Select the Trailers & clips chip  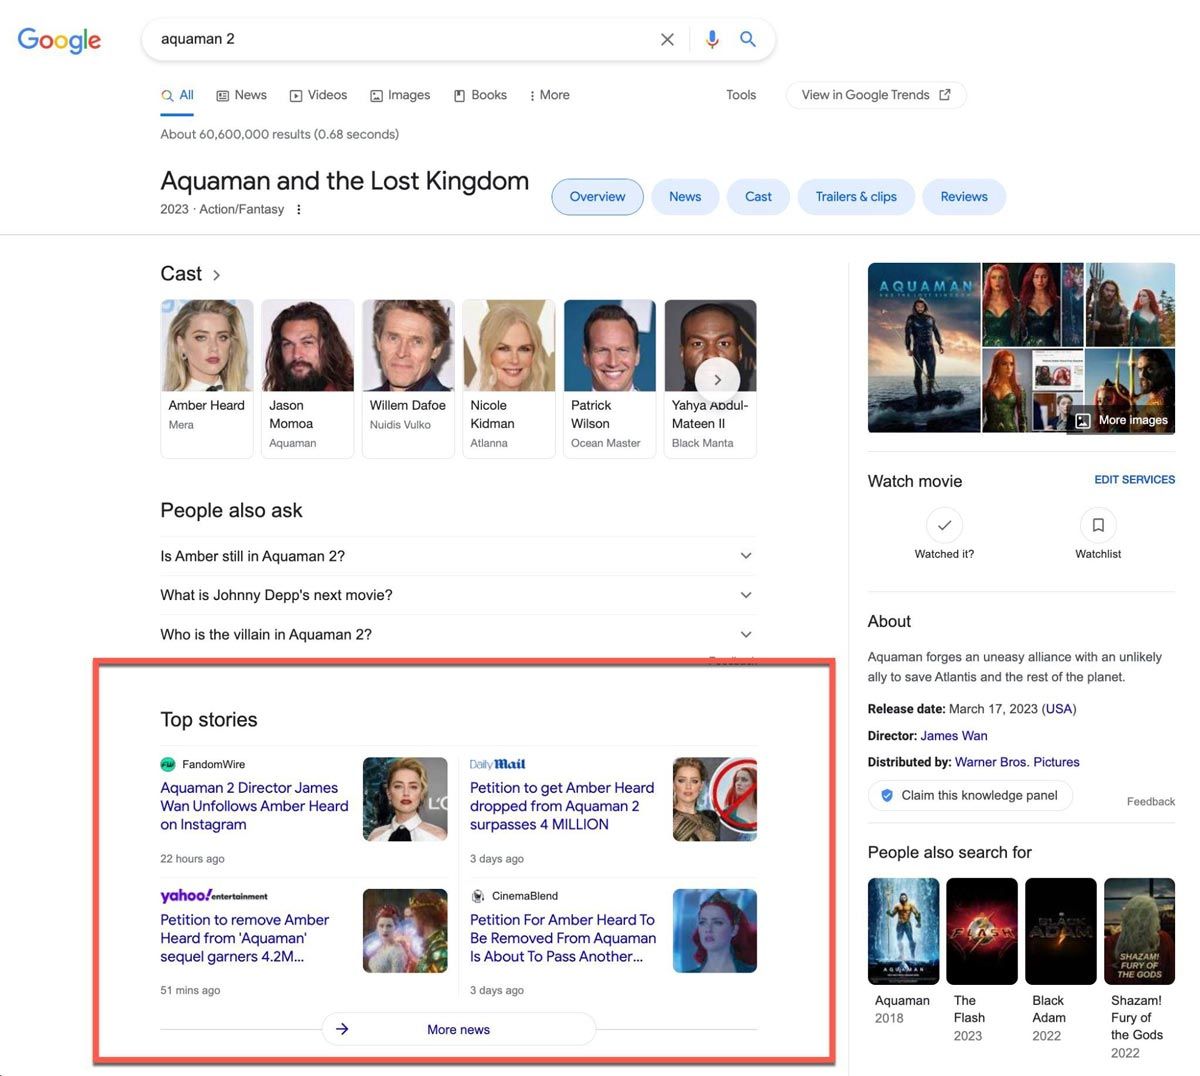coord(856,197)
